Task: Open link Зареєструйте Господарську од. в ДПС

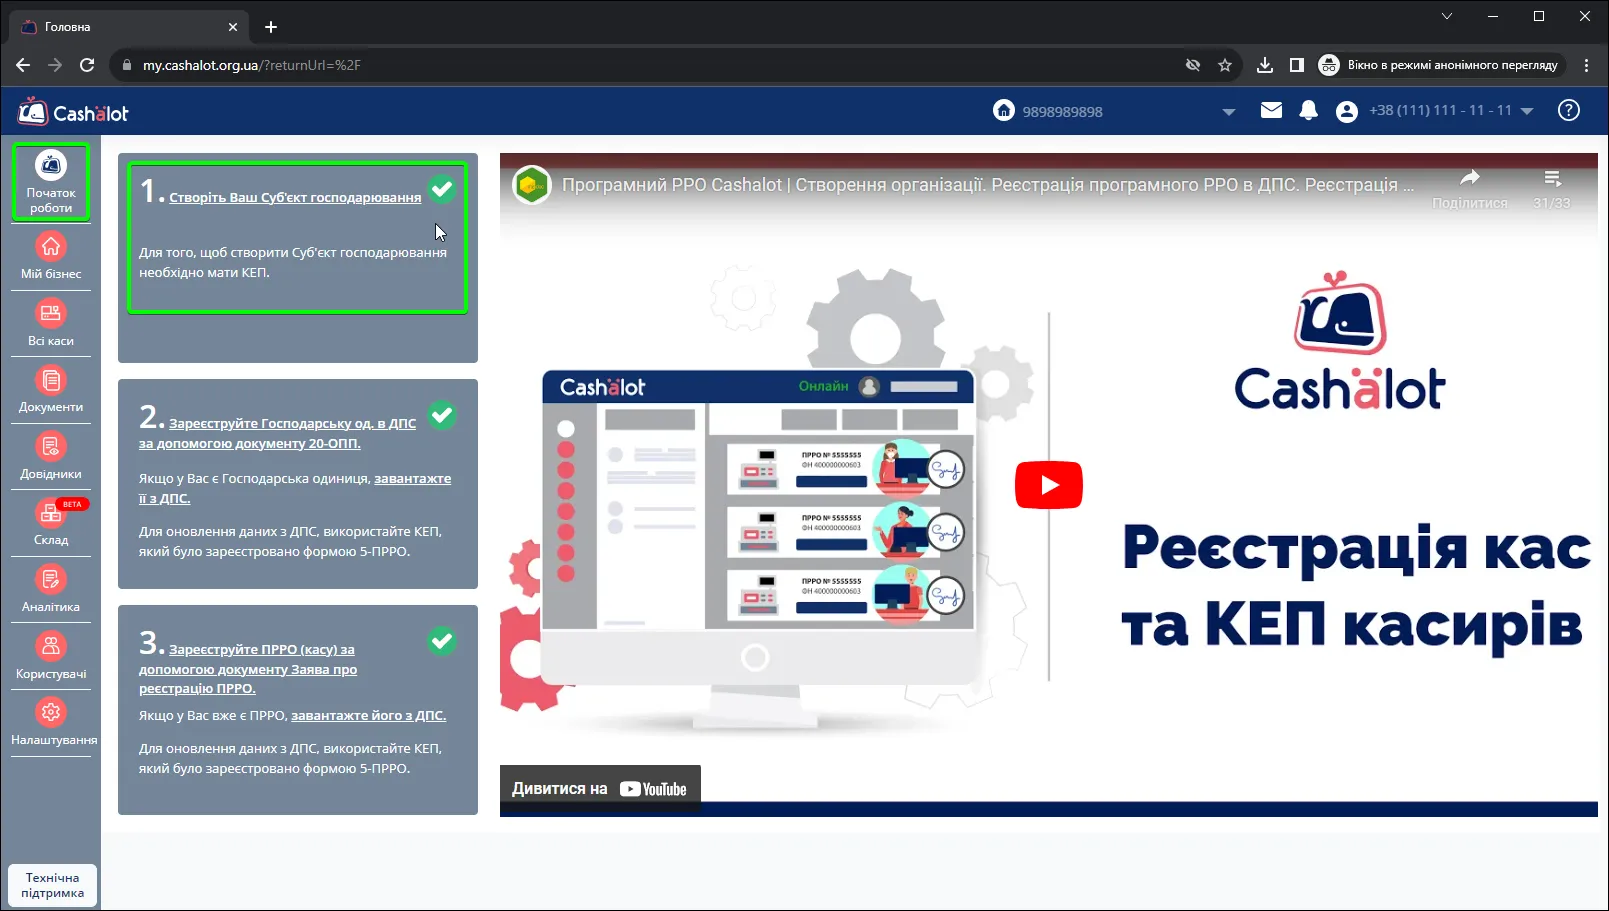Action: click(278, 433)
